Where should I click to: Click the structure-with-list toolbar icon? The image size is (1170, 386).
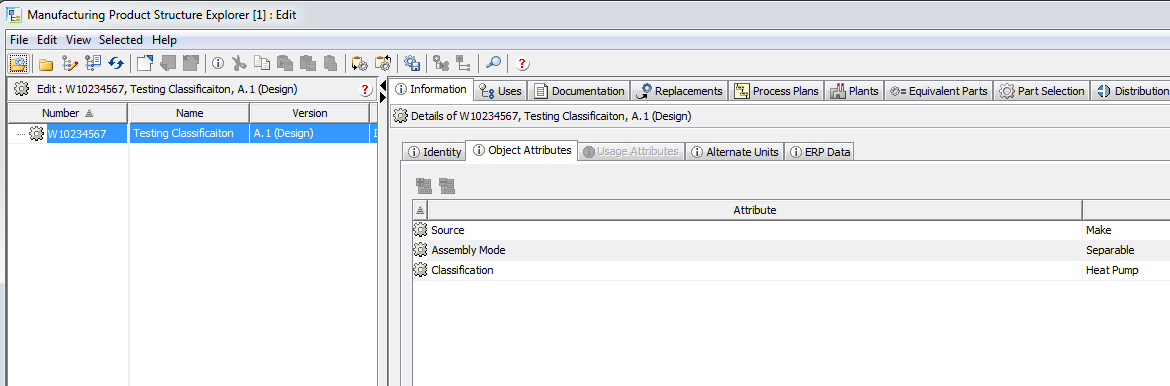coord(93,64)
